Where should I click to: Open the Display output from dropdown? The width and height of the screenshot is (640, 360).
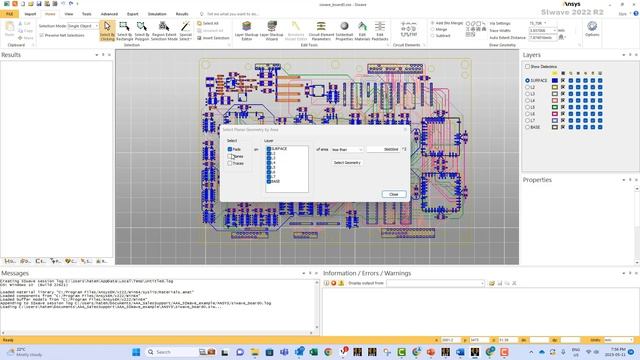click(x=436, y=283)
